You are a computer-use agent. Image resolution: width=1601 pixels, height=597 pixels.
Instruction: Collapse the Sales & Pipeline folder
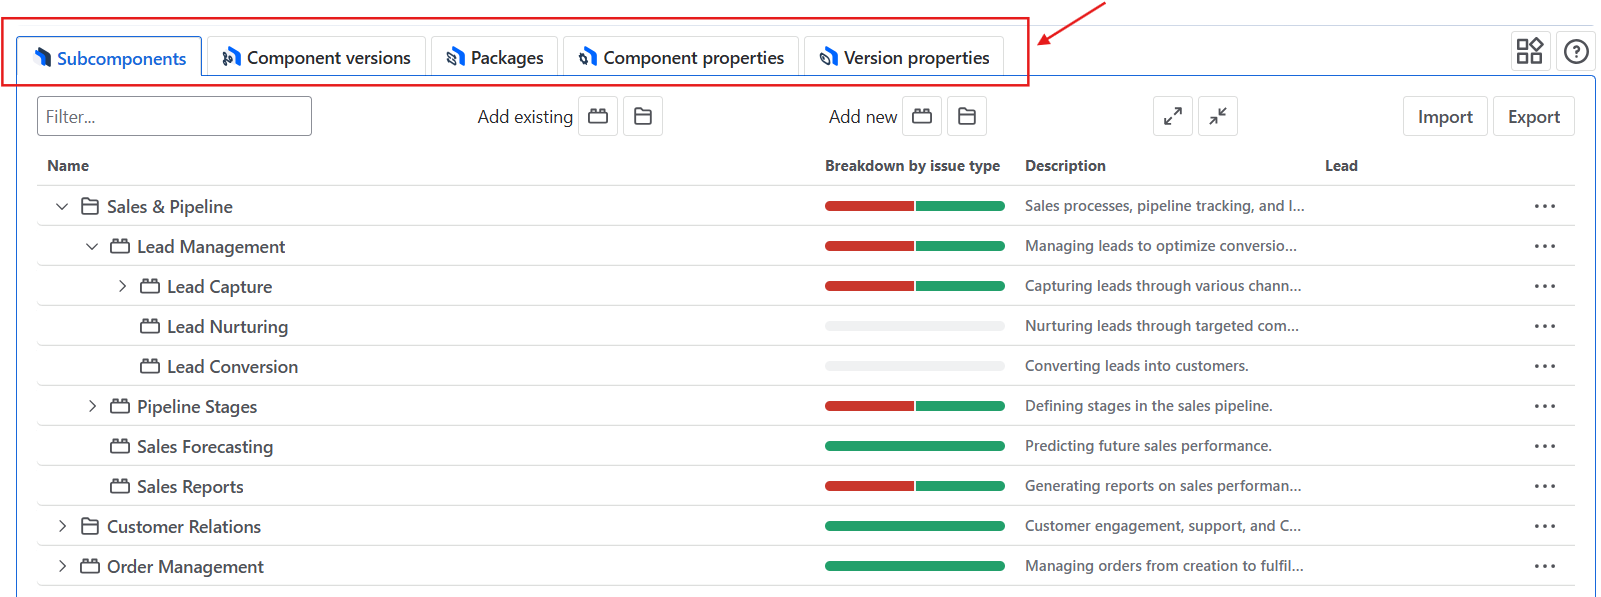[x=62, y=206]
